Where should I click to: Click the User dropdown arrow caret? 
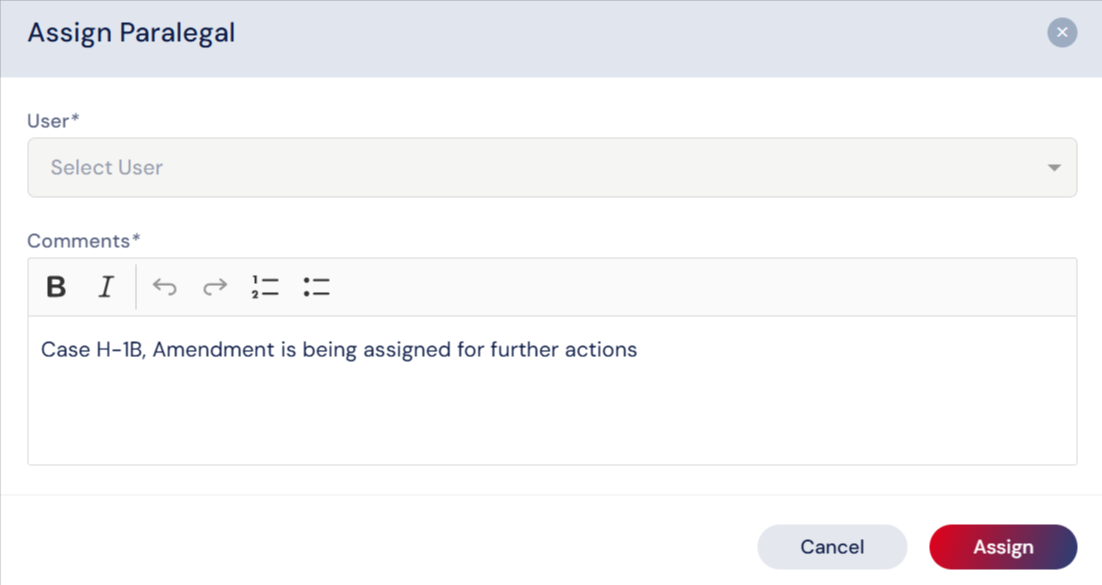[1054, 168]
